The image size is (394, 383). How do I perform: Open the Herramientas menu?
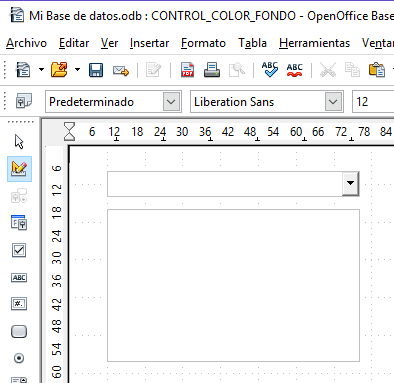(x=314, y=43)
